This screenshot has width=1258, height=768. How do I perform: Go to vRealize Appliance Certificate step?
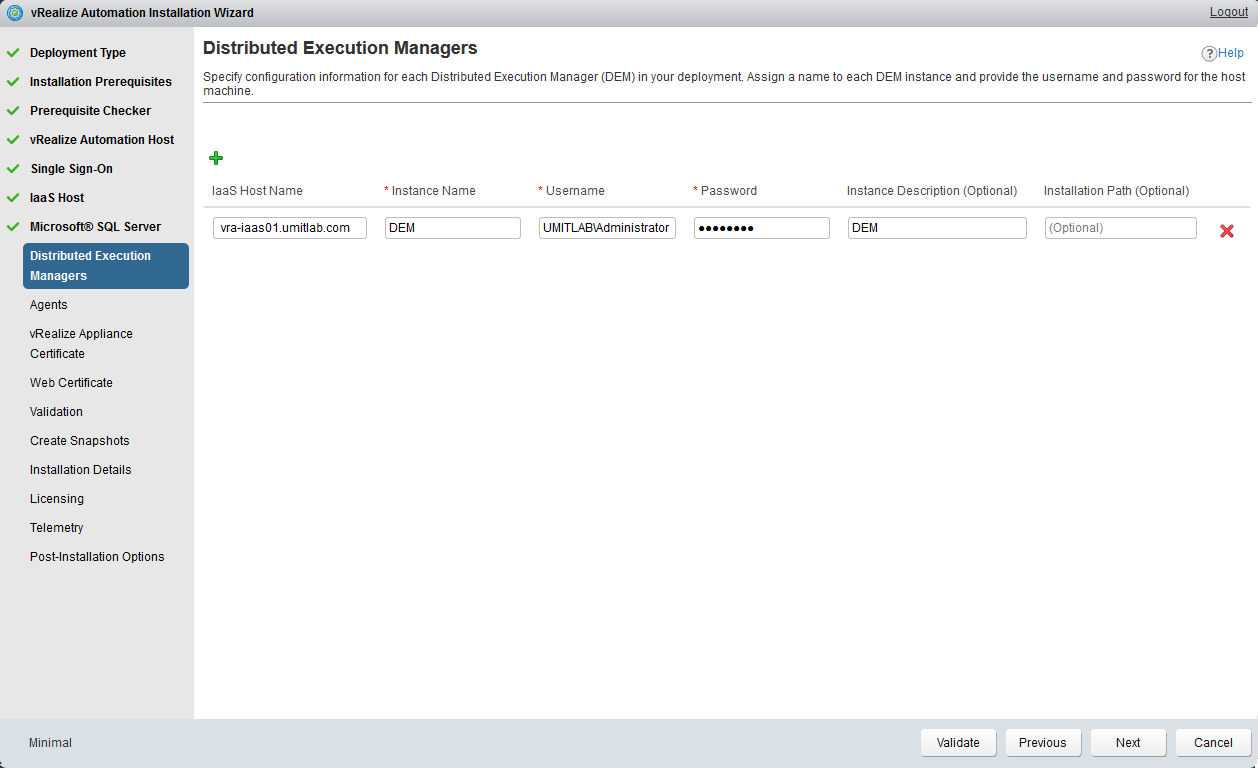click(81, 344)
